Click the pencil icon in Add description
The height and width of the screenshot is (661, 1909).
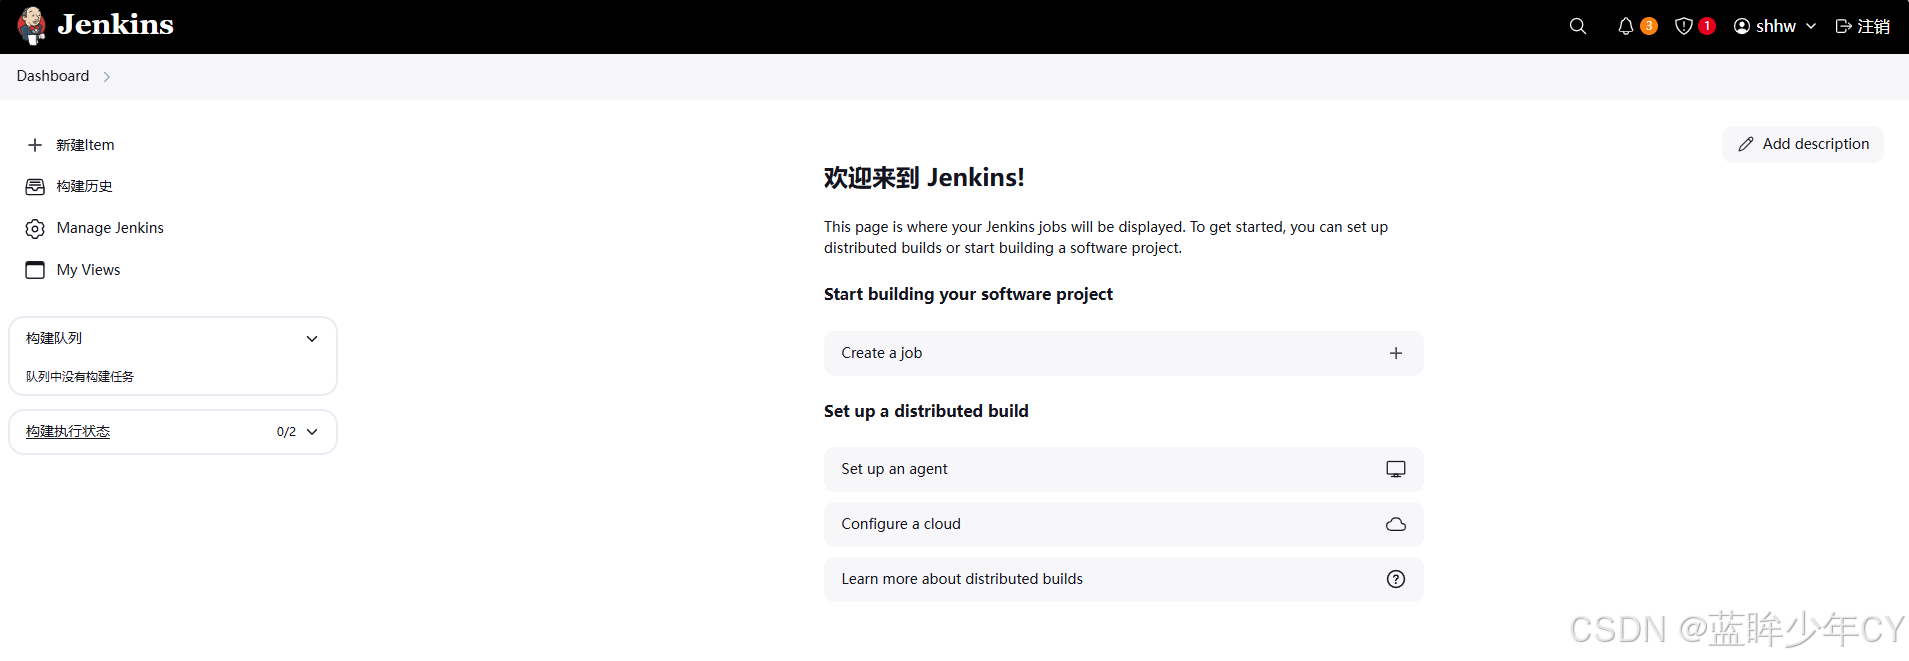(1746, 144)
